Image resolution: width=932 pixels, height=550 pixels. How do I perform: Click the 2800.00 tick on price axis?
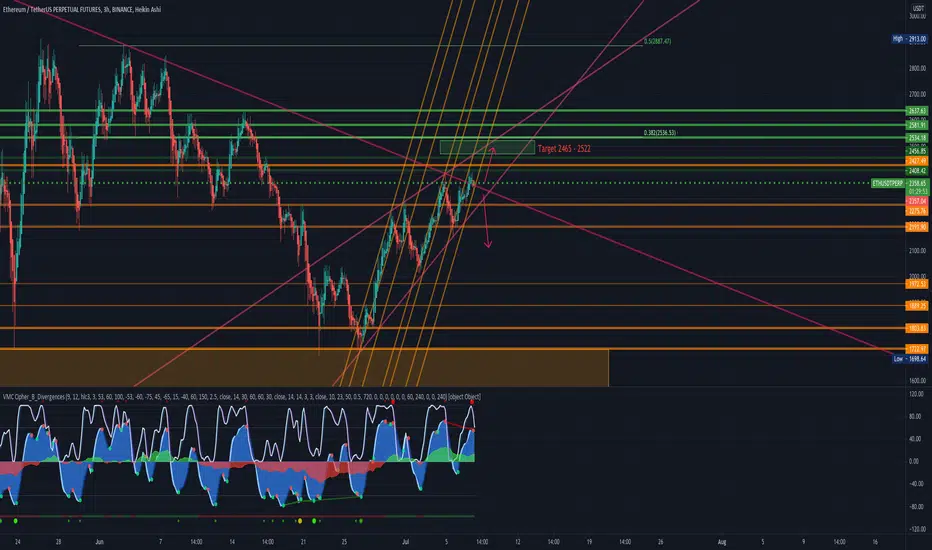pos(917,68)
